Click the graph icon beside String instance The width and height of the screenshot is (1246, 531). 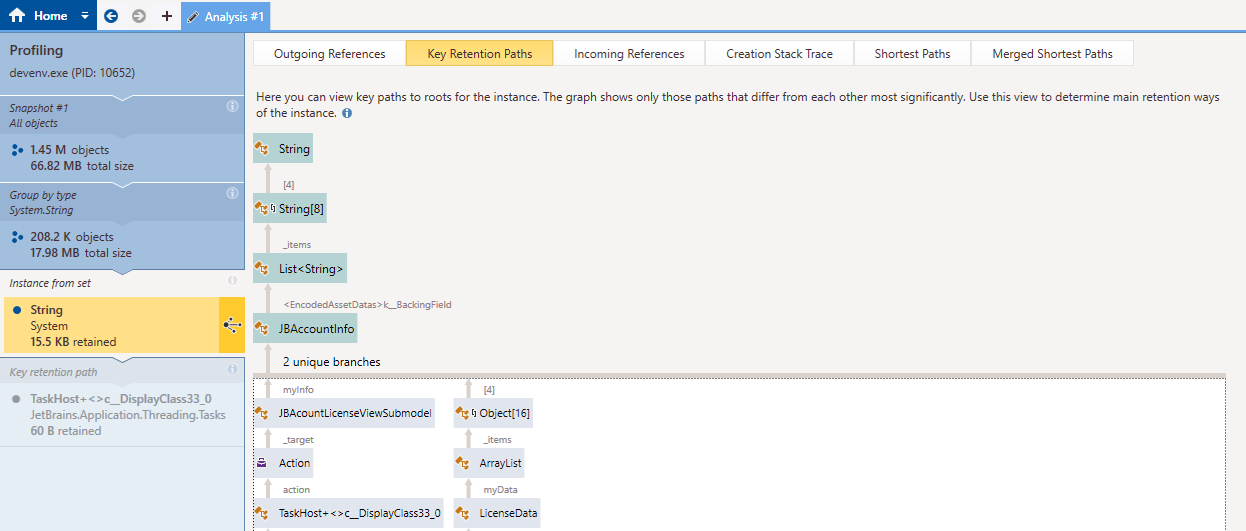pos(232,325)
